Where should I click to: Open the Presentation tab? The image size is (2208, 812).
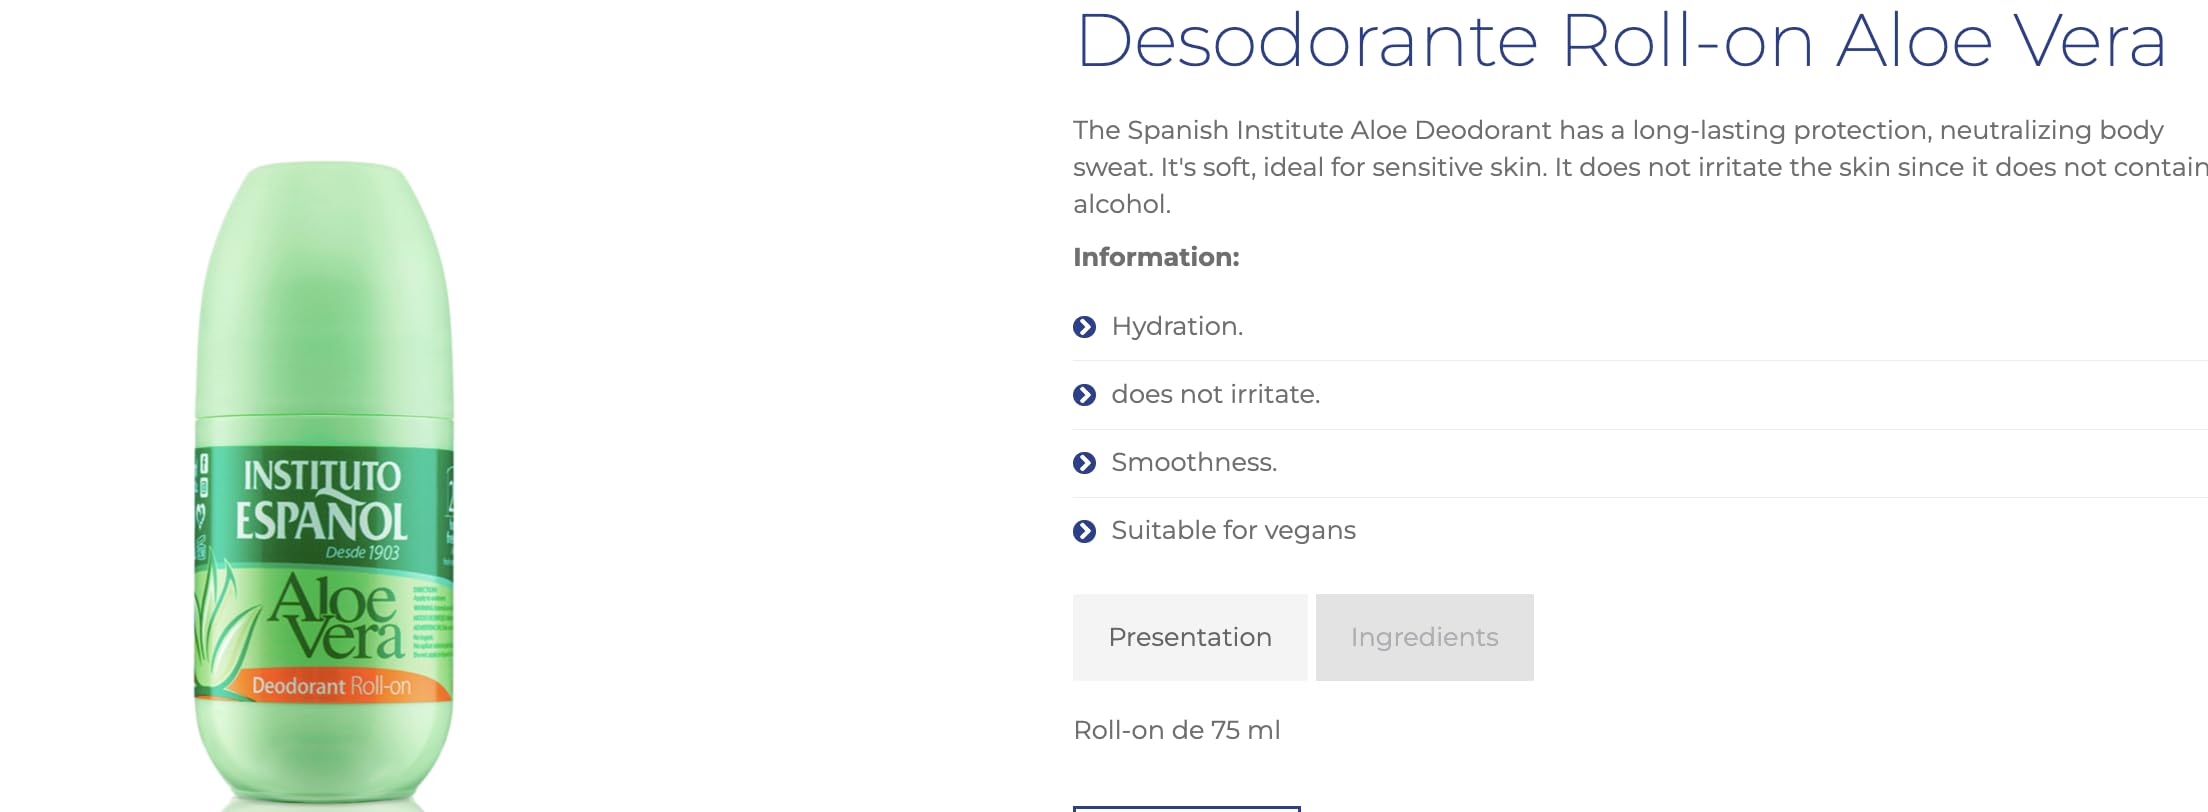tap(1190, 637)
